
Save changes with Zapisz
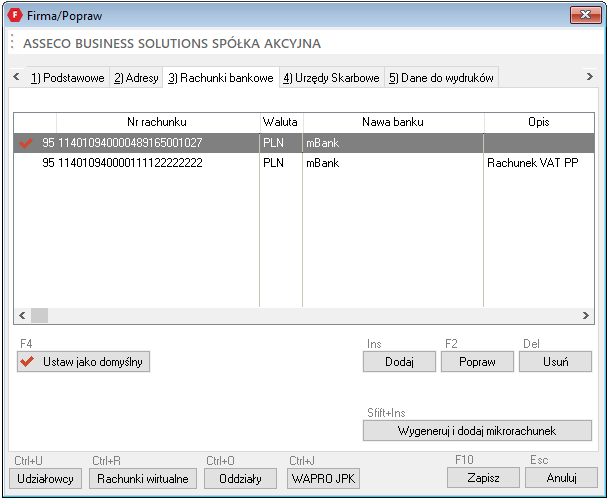[483, 478]
